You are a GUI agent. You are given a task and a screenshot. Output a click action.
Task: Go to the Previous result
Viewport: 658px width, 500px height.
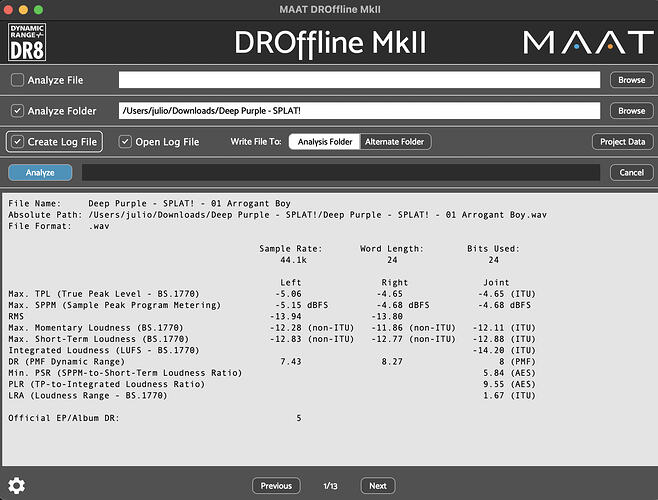tap(276, 486)
